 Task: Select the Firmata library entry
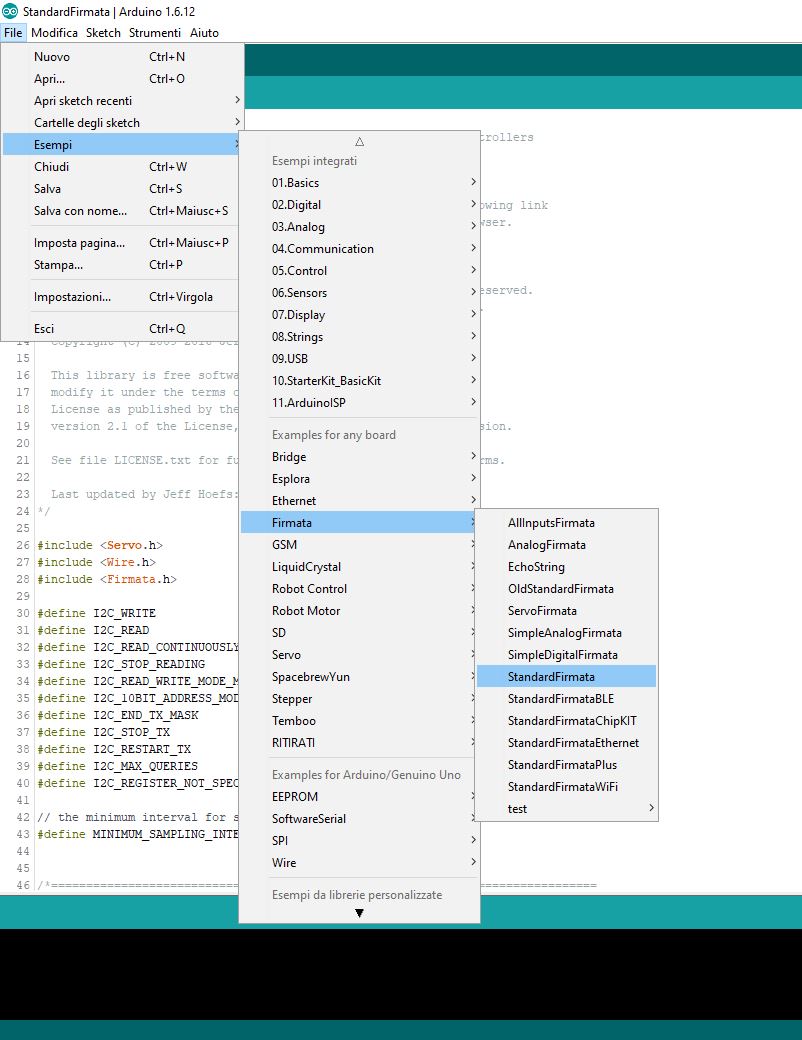point(360,523)
